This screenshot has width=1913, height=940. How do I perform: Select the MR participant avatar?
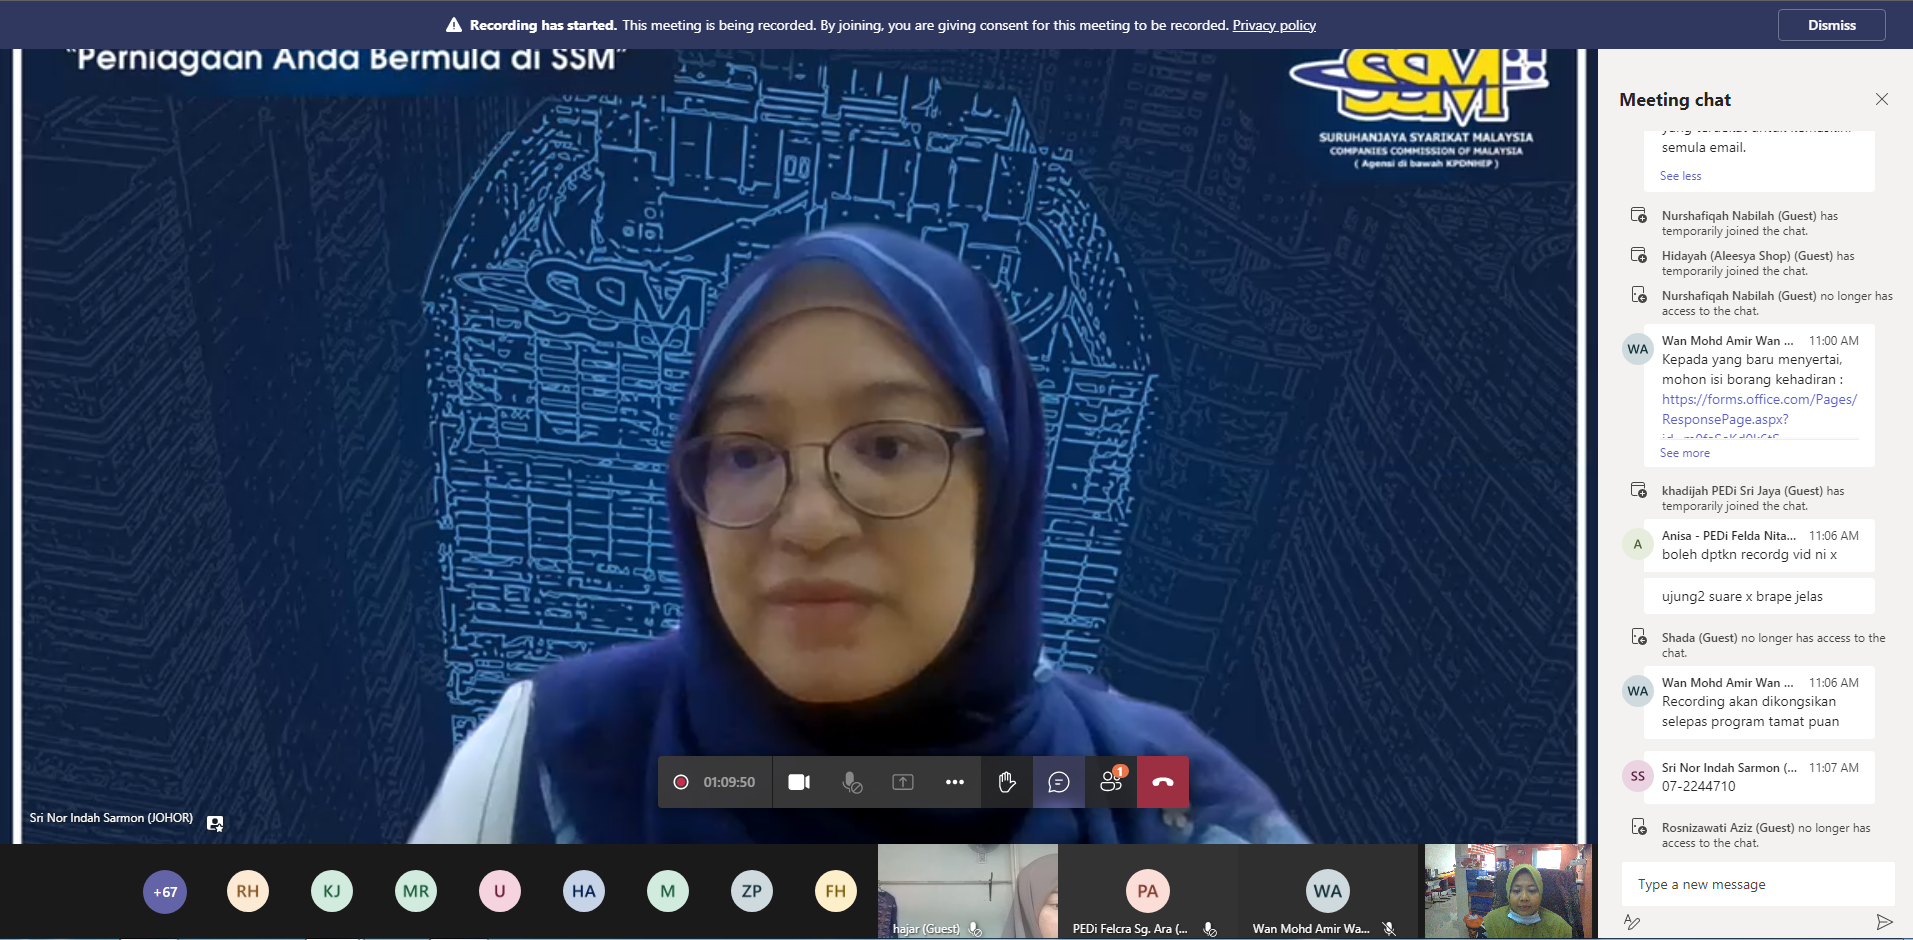(416, 891)
